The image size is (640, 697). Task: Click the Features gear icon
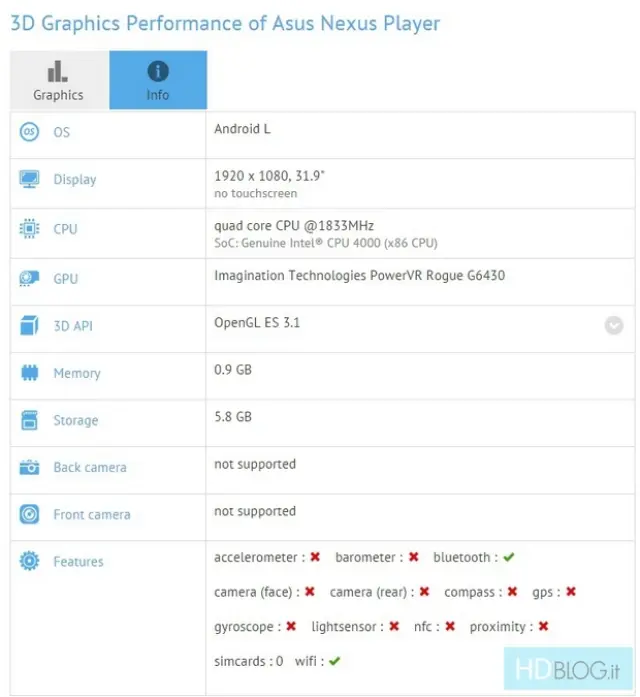[x=29, y=562]
